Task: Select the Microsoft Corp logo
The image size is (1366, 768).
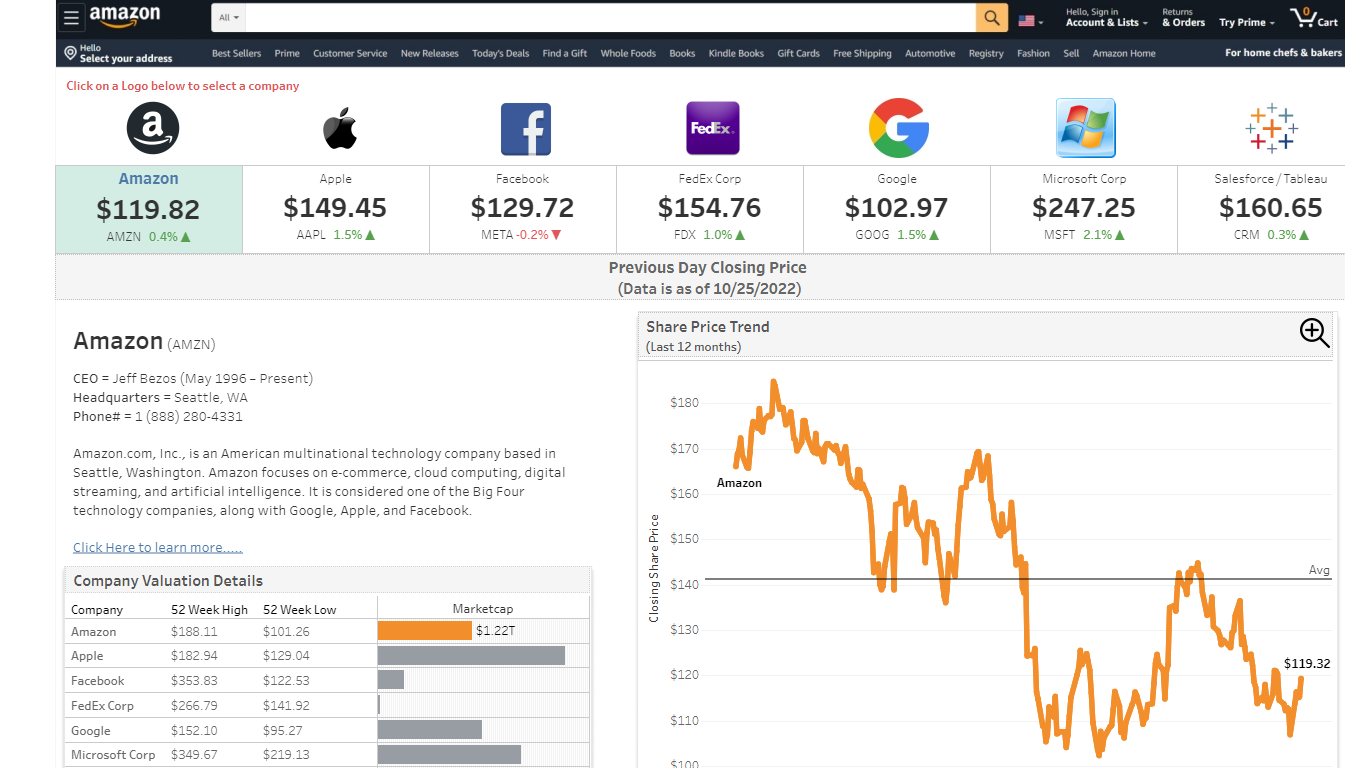Action: [1085, 128]
